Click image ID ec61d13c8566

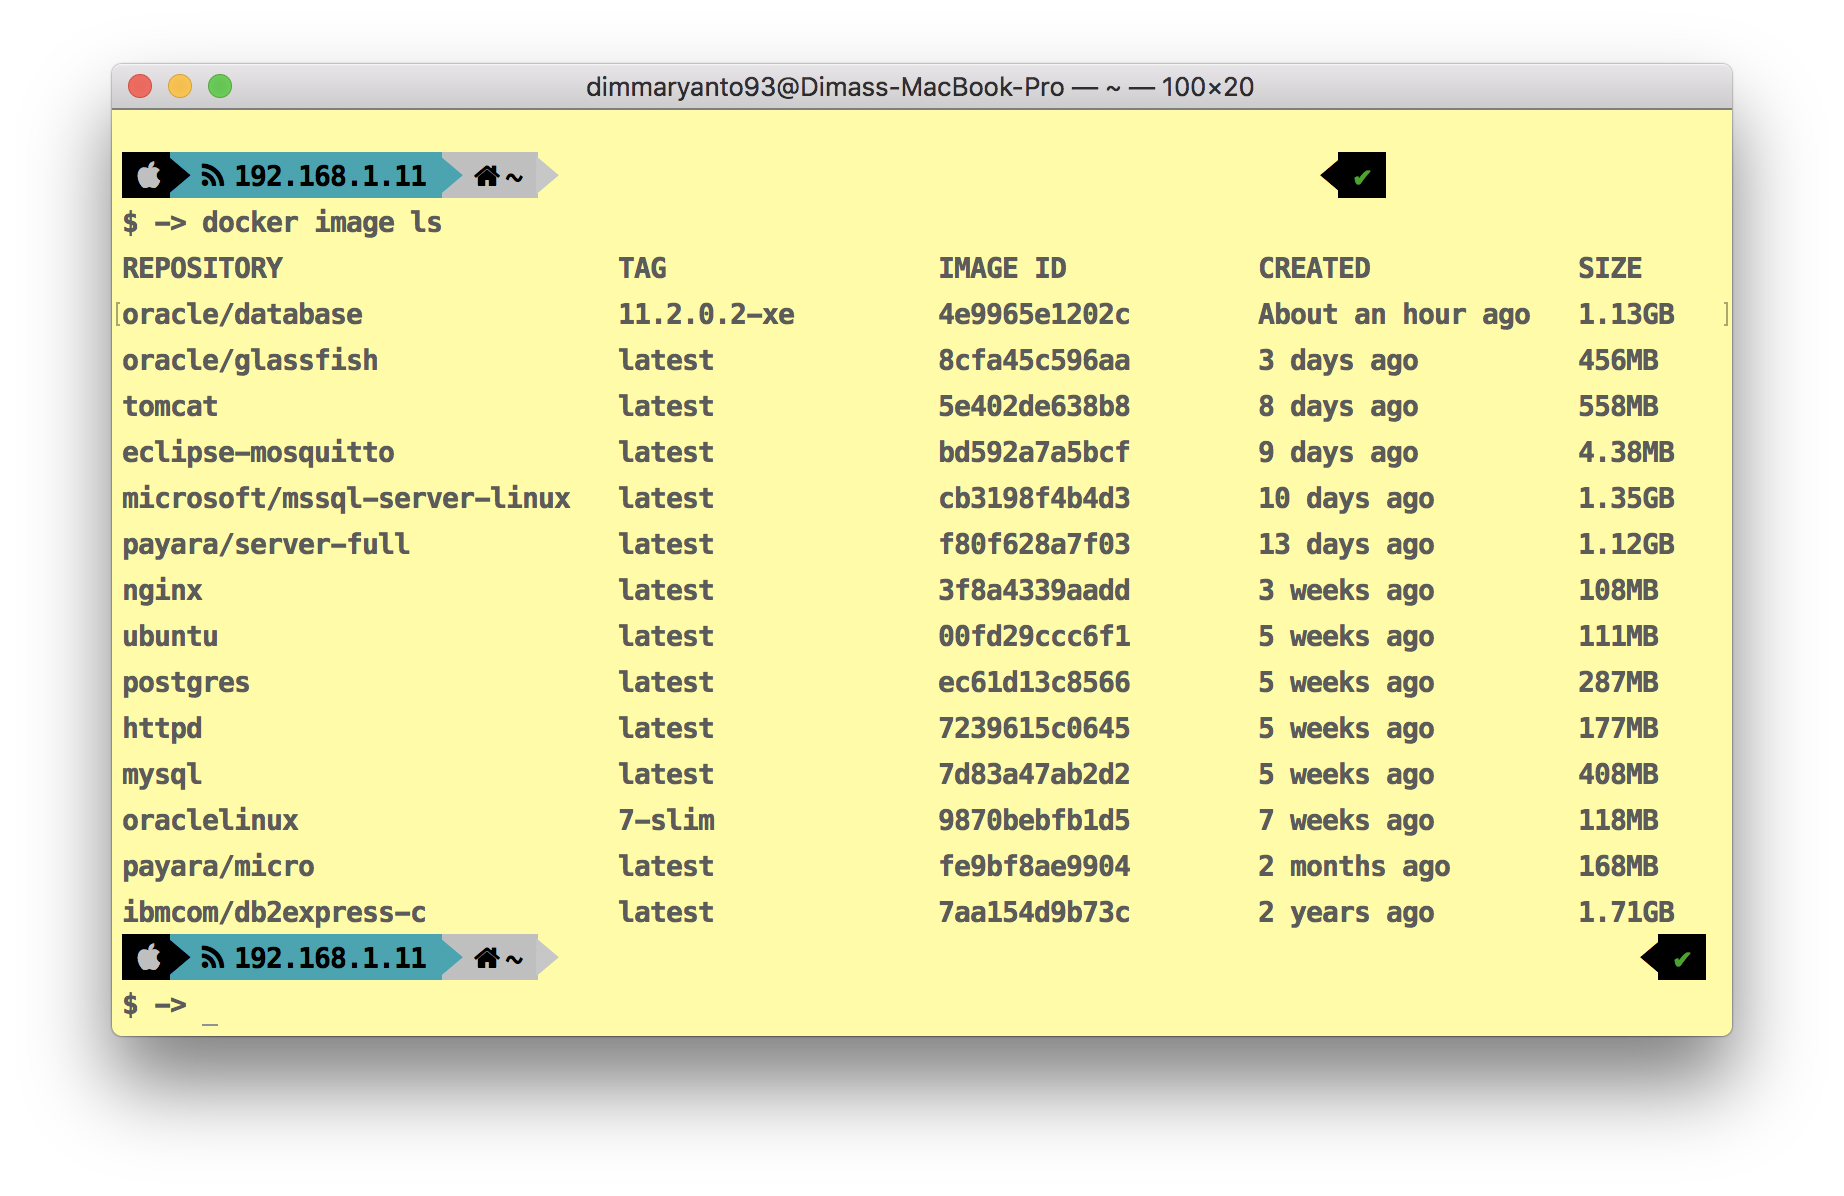(x=1034, y=682)
